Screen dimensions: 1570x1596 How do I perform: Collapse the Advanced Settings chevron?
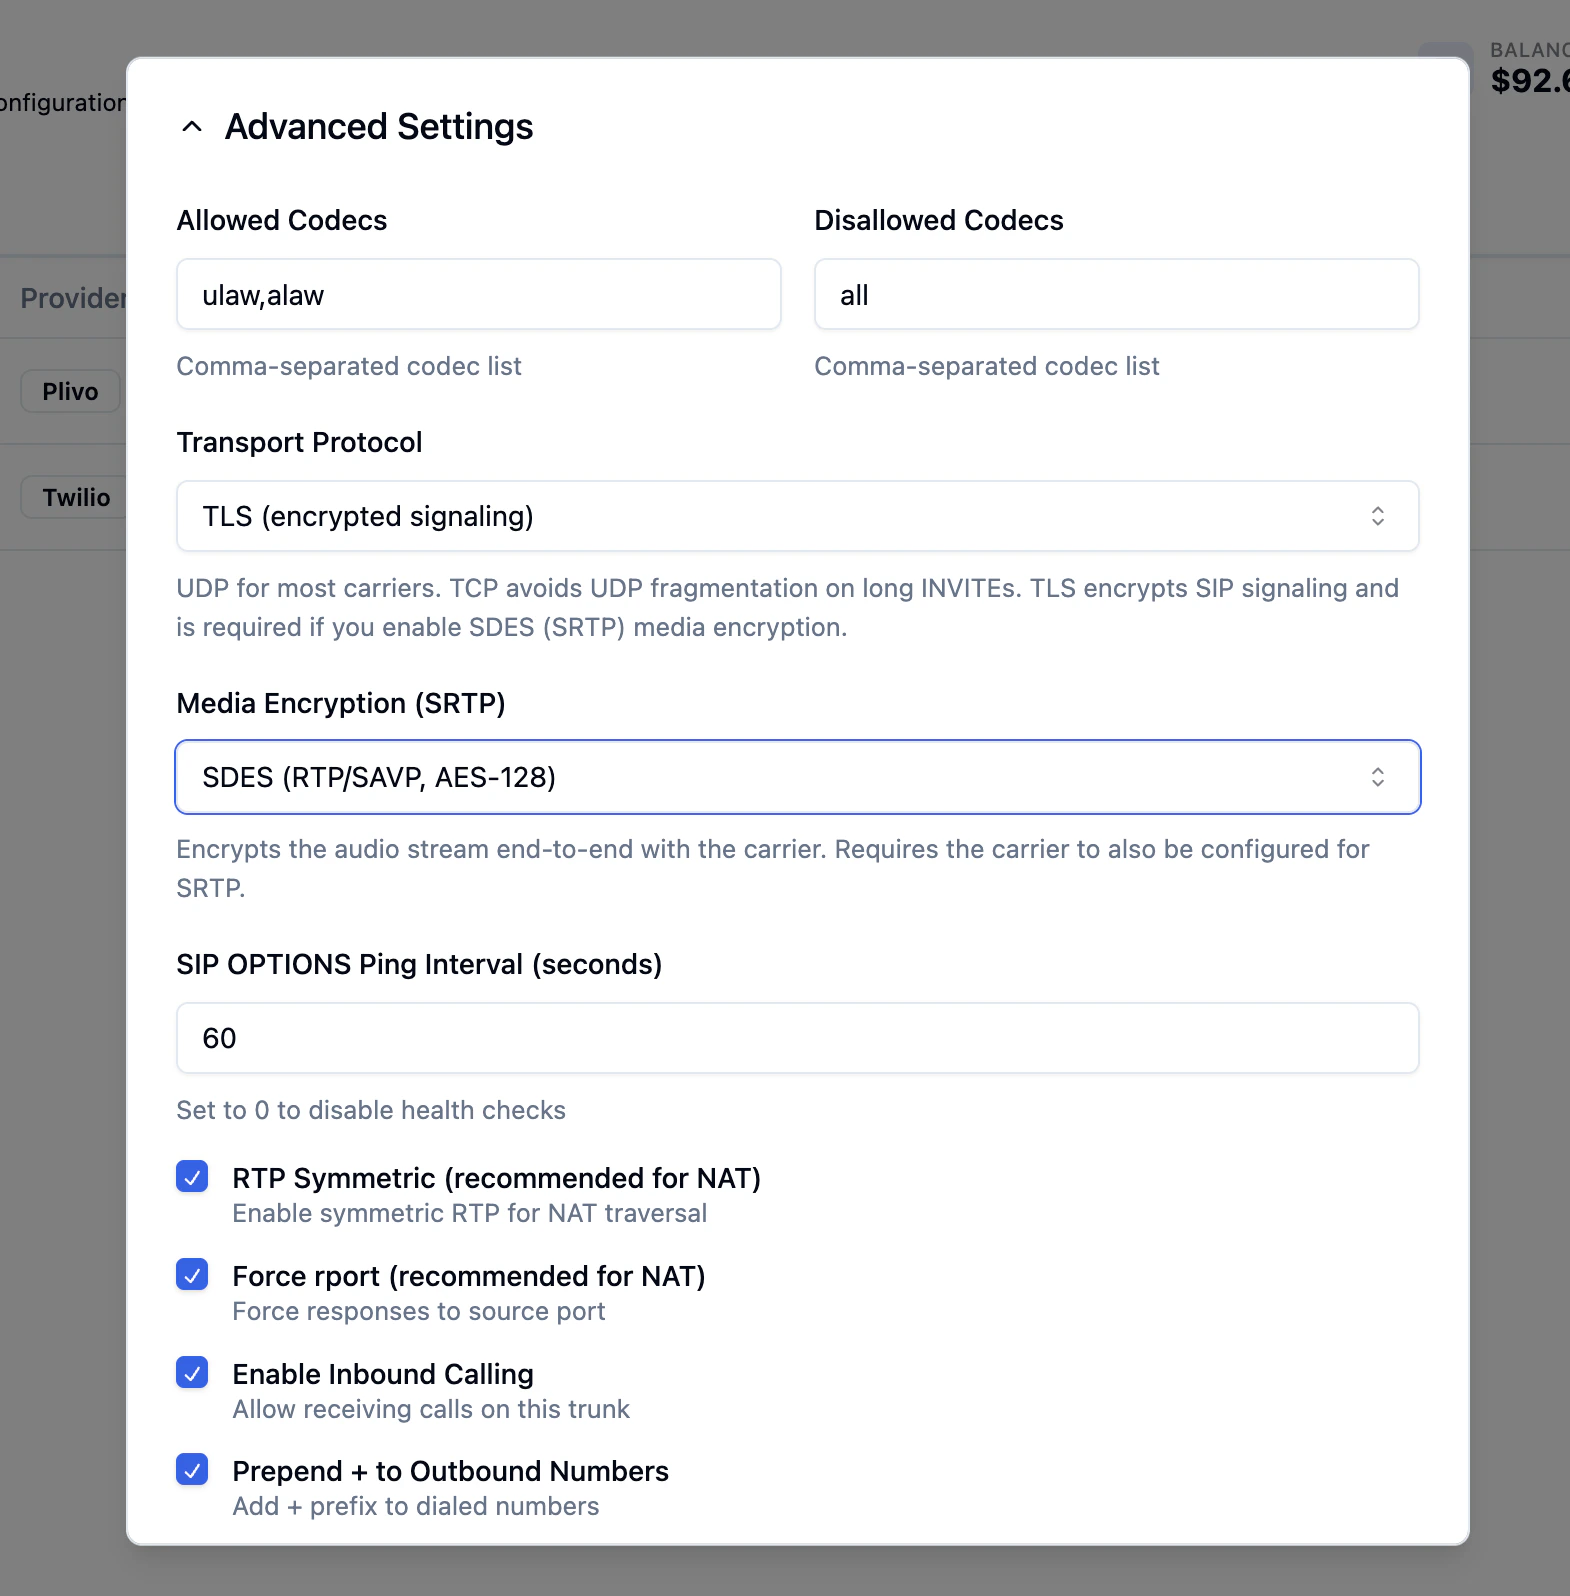point(192,127)
